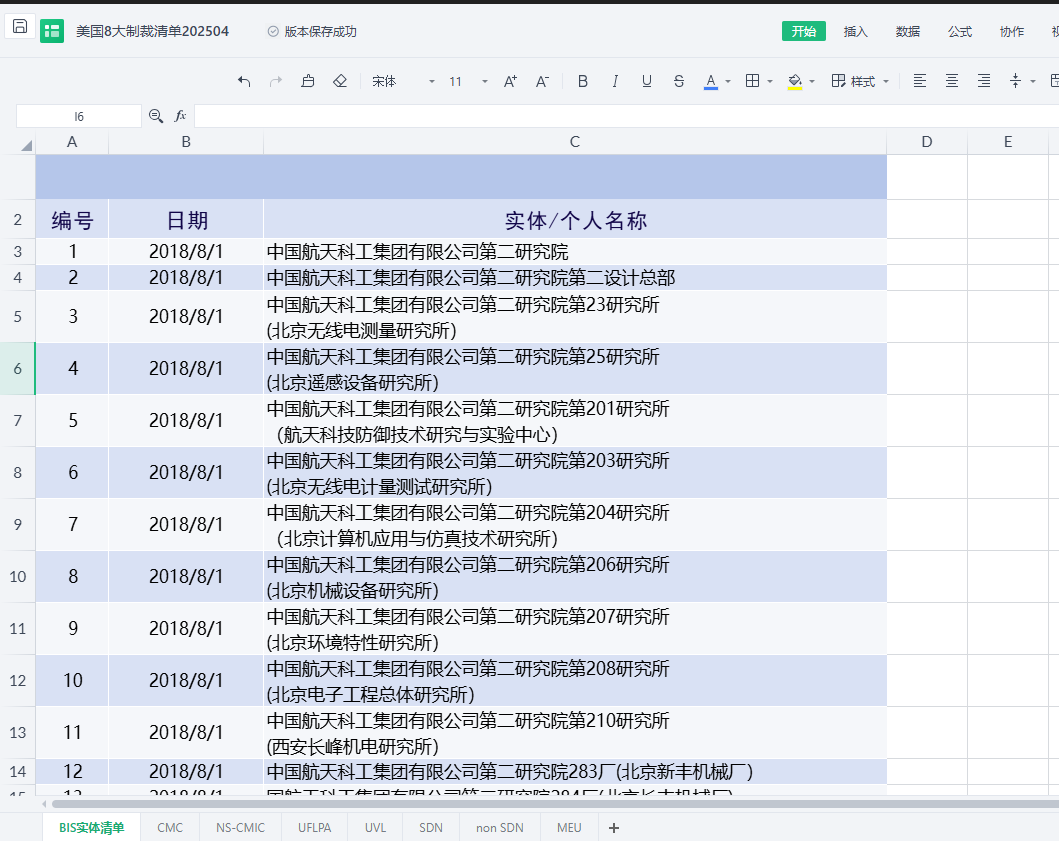The height and width of the screenshot is (841, 1059).
Task: Click the zoom magnifier beside formula bar
Action: click(156, 116)
